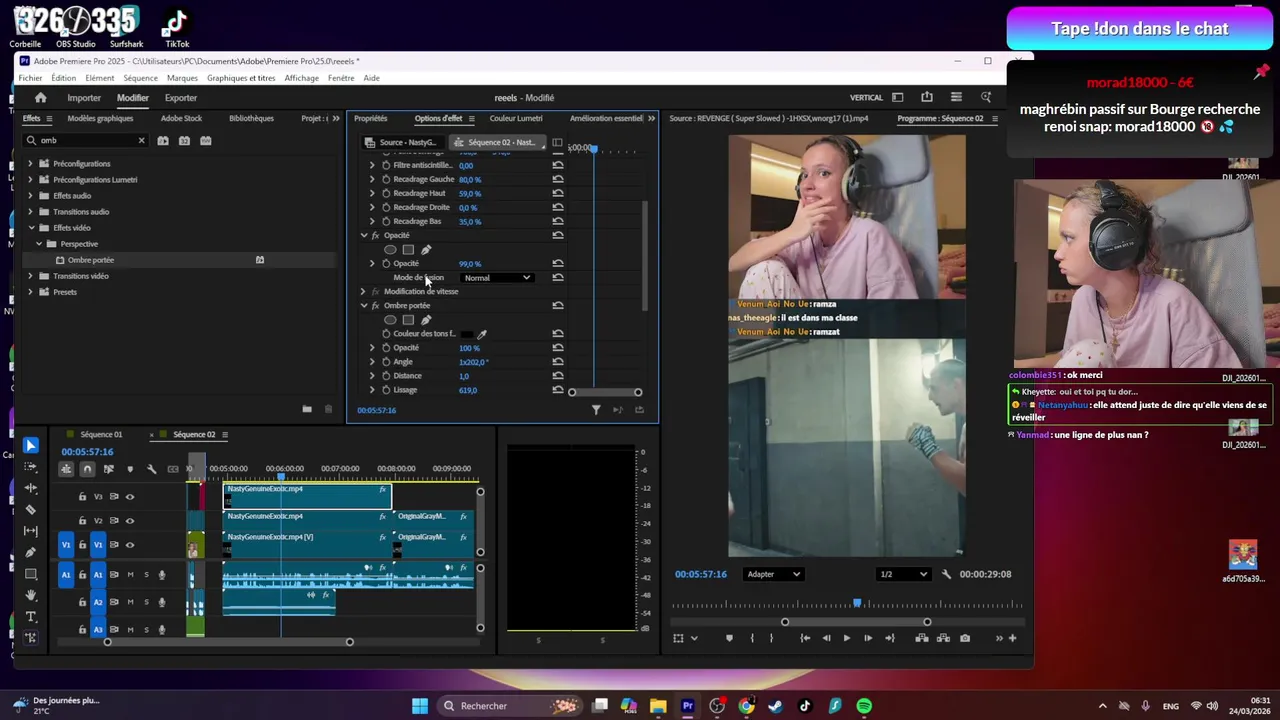Toggle linked selection in timeline
Viewport: 1280px width, 720px height.
109,469
